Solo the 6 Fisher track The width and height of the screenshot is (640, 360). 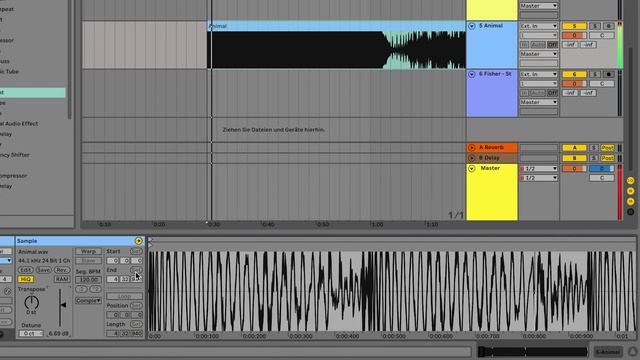[595, 74]
